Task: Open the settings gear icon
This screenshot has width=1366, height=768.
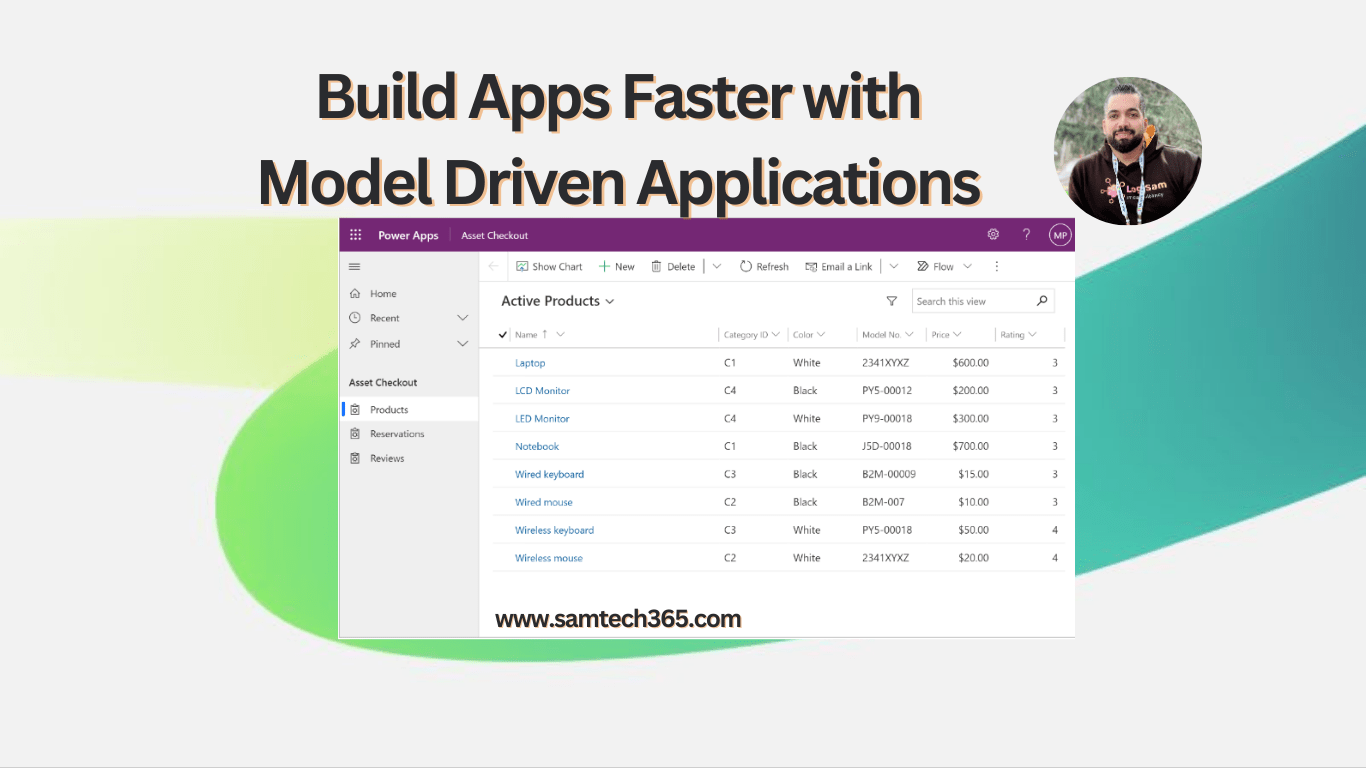Action: 993,235
